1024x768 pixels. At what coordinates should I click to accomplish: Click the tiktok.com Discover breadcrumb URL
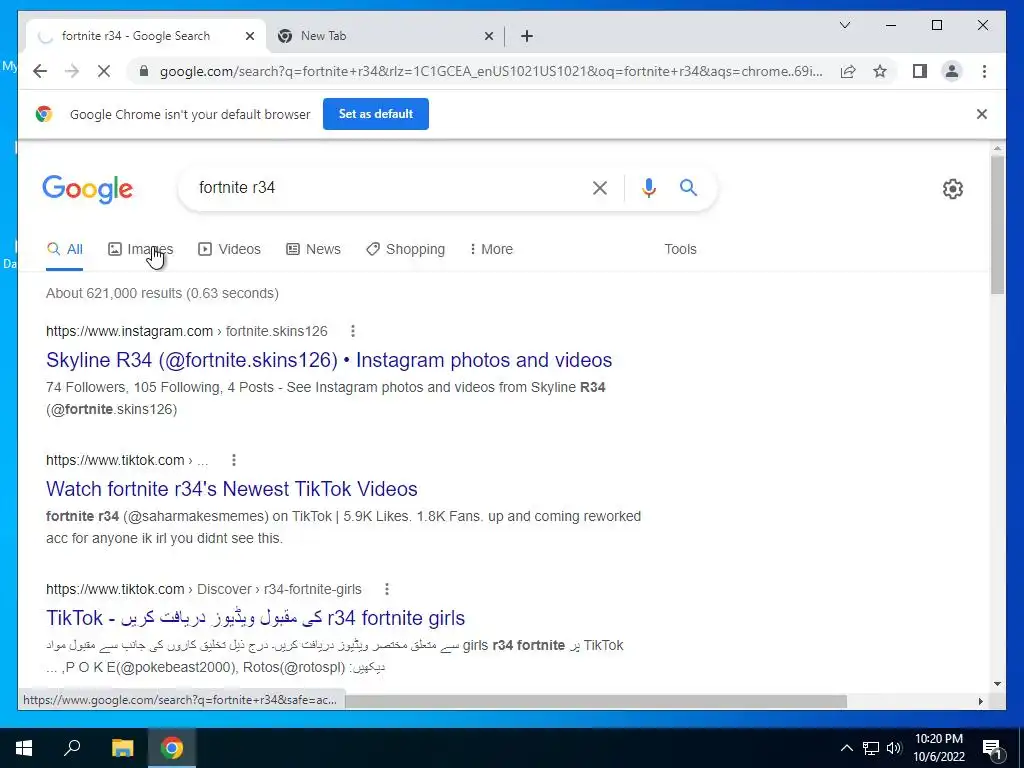point(203,589)
